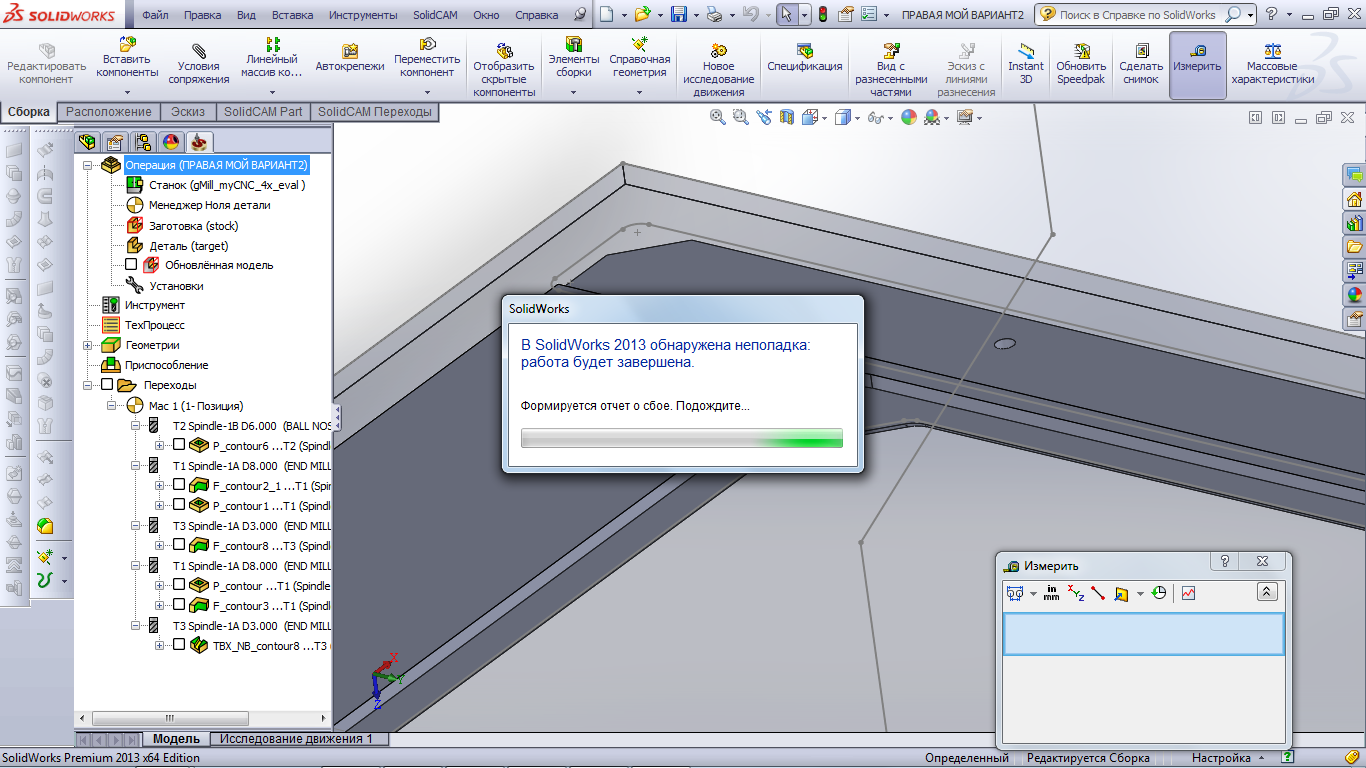The width and height of the screenshot is (1366, 768).
Task: Select the Инструмент tree item
Action: pyautogui.click(x=155, y=305)
